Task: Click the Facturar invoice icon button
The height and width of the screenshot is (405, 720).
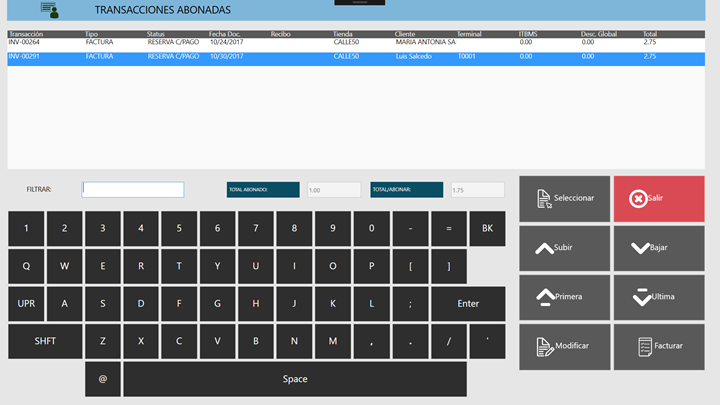Action: (x=658, y=346)
